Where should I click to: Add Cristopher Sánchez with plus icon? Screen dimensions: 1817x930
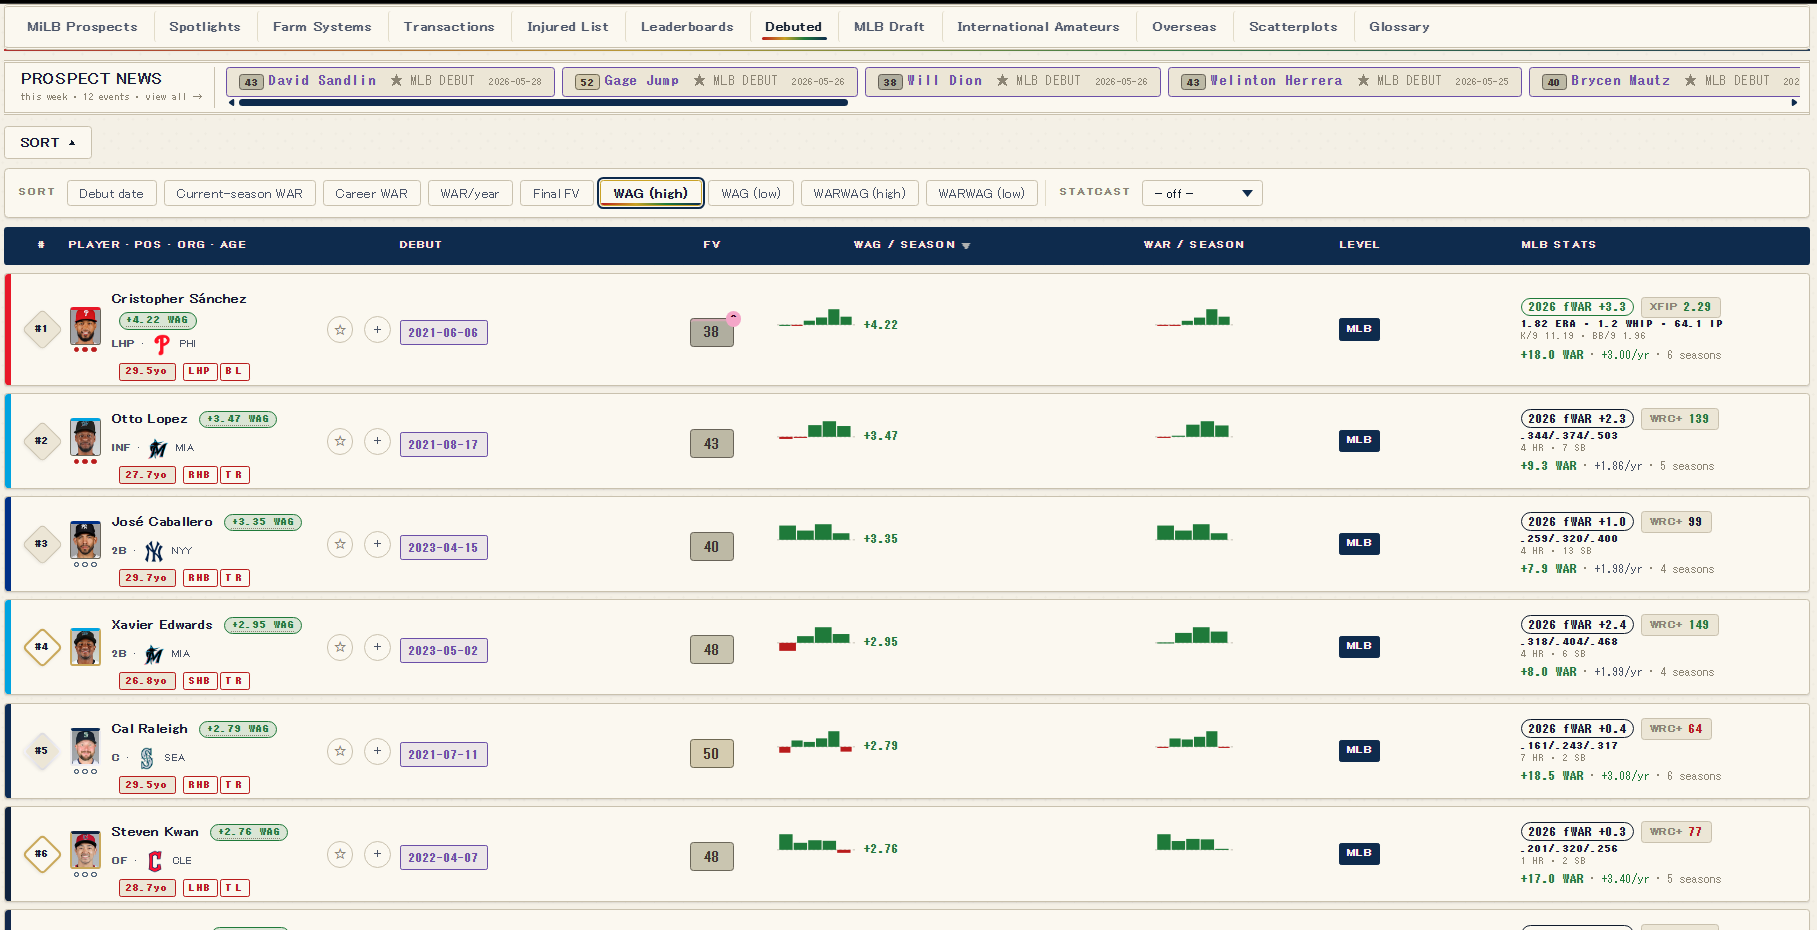click(x=377, y=329)
